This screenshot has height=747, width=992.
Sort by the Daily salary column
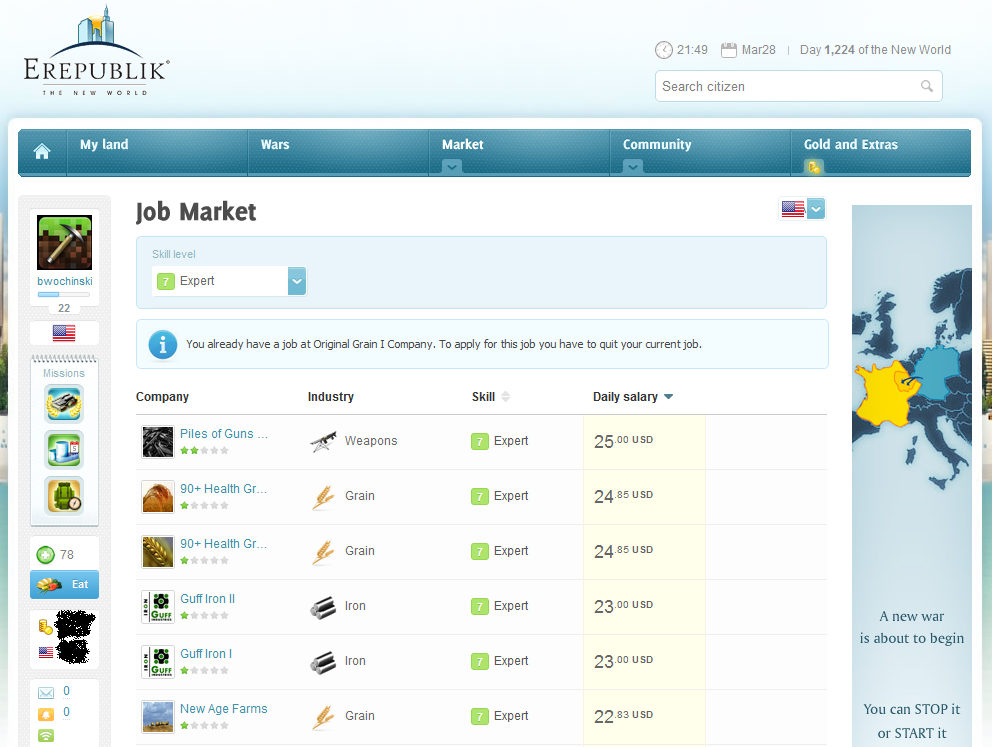coord(633,397)
